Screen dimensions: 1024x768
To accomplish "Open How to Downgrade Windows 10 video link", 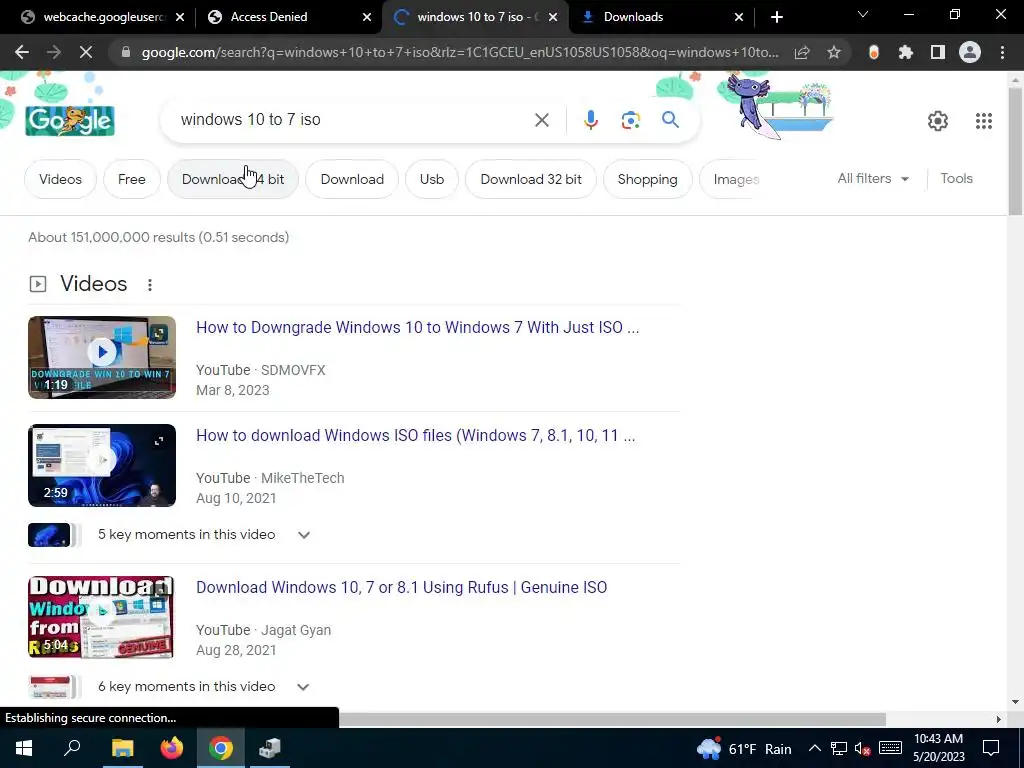I will point(417,328).
